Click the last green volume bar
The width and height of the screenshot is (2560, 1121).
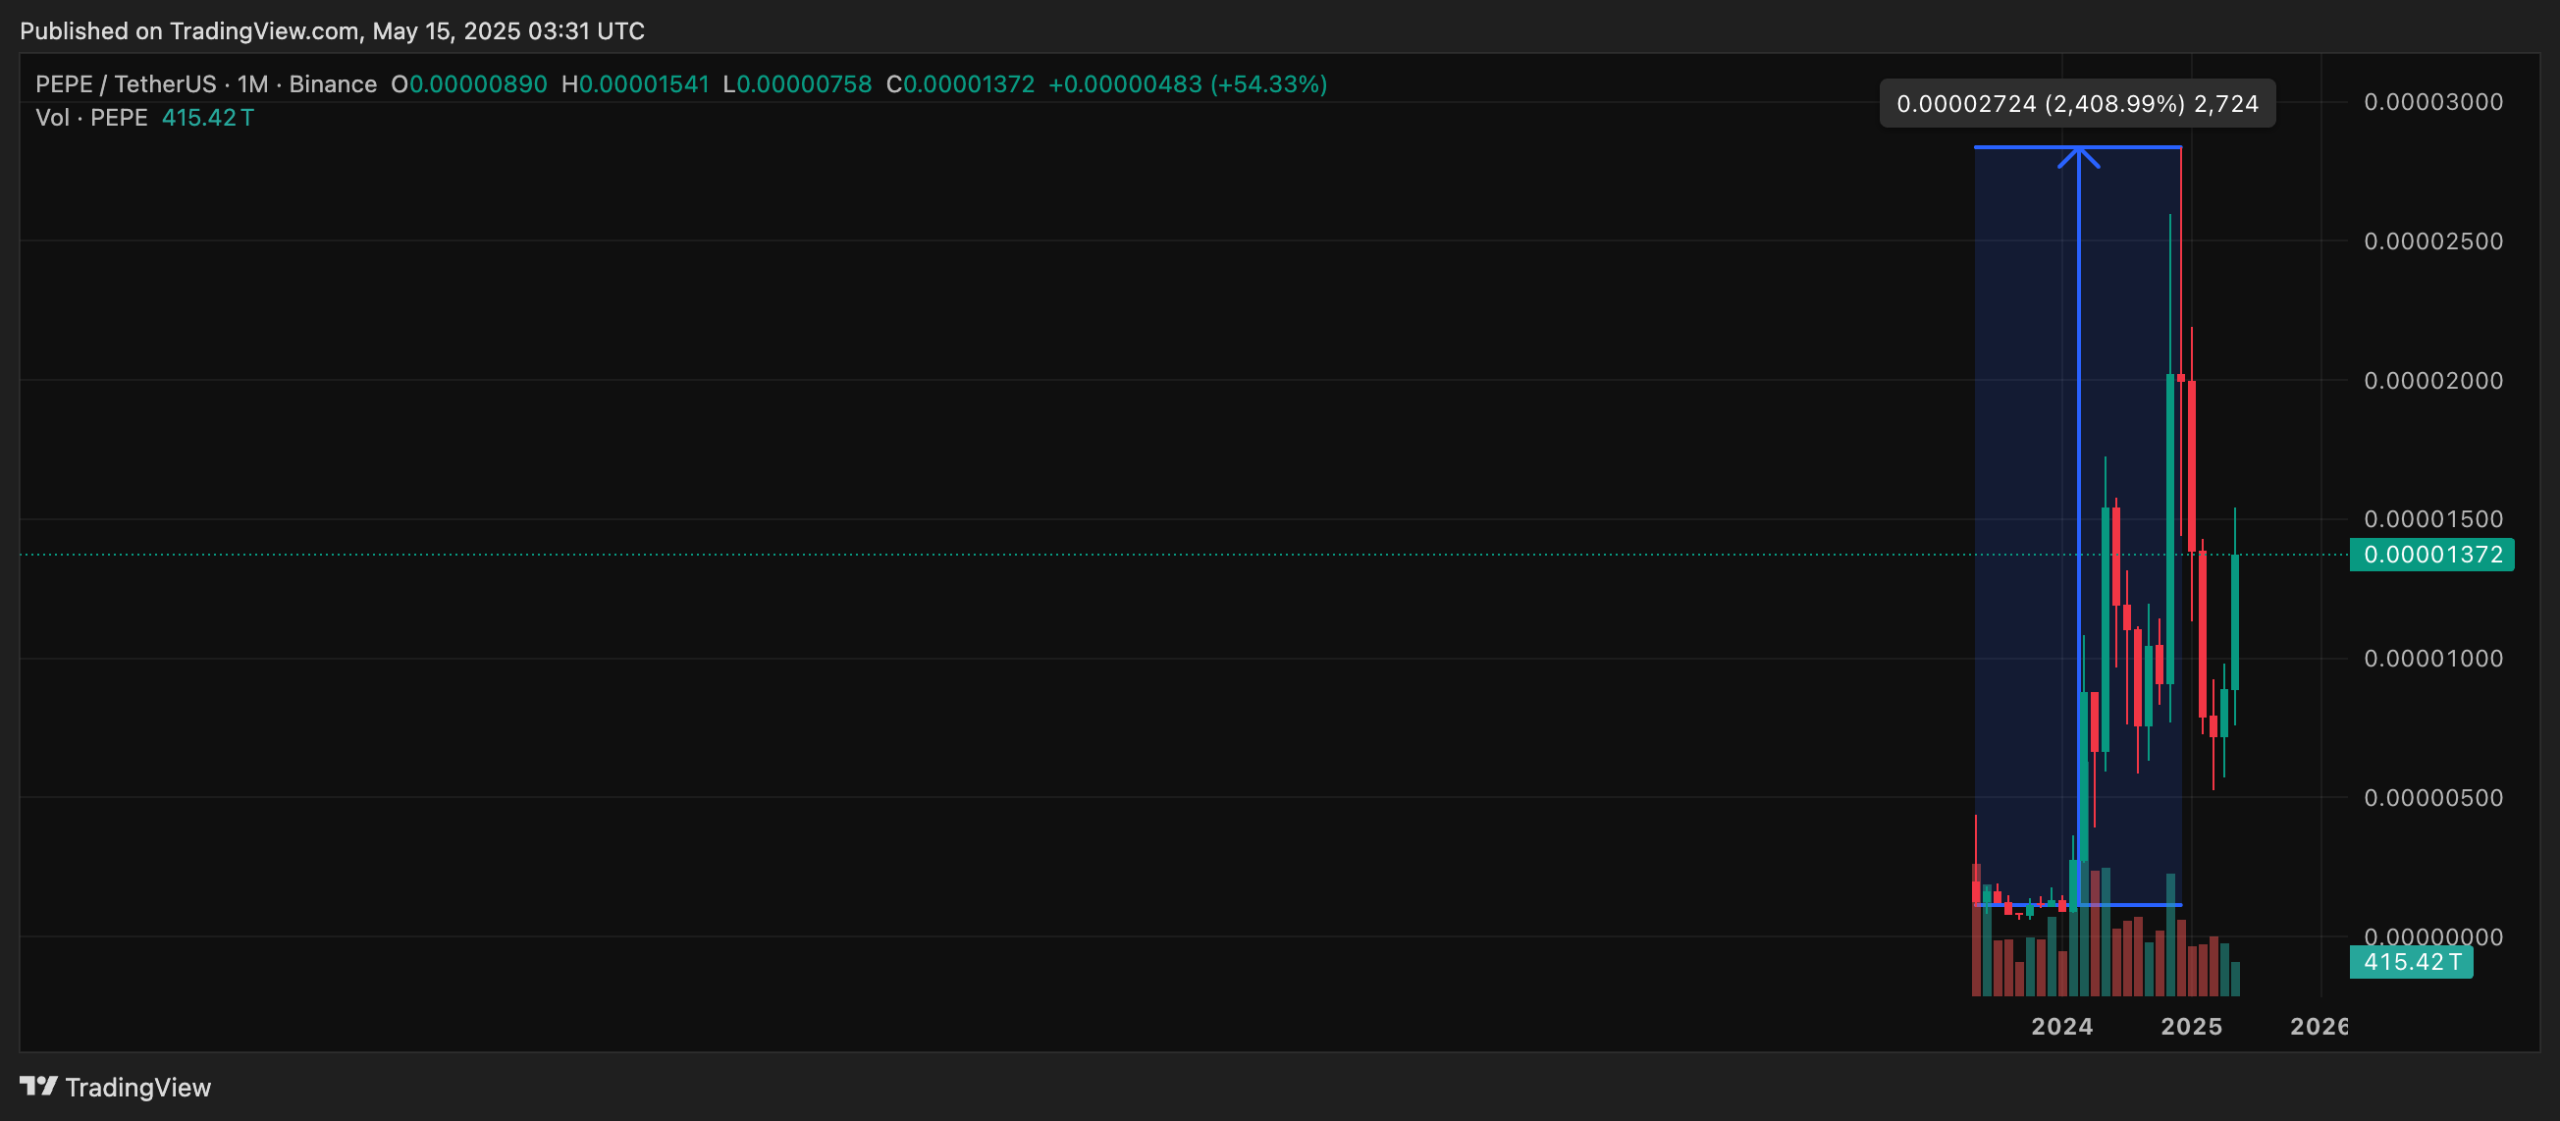tap(2235, 978)
